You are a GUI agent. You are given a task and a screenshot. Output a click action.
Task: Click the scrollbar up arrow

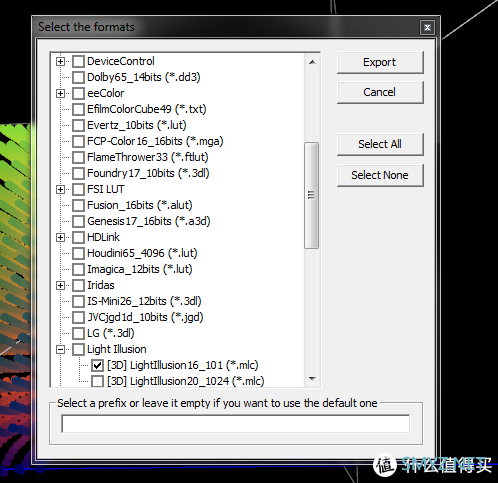coord(312,62)
